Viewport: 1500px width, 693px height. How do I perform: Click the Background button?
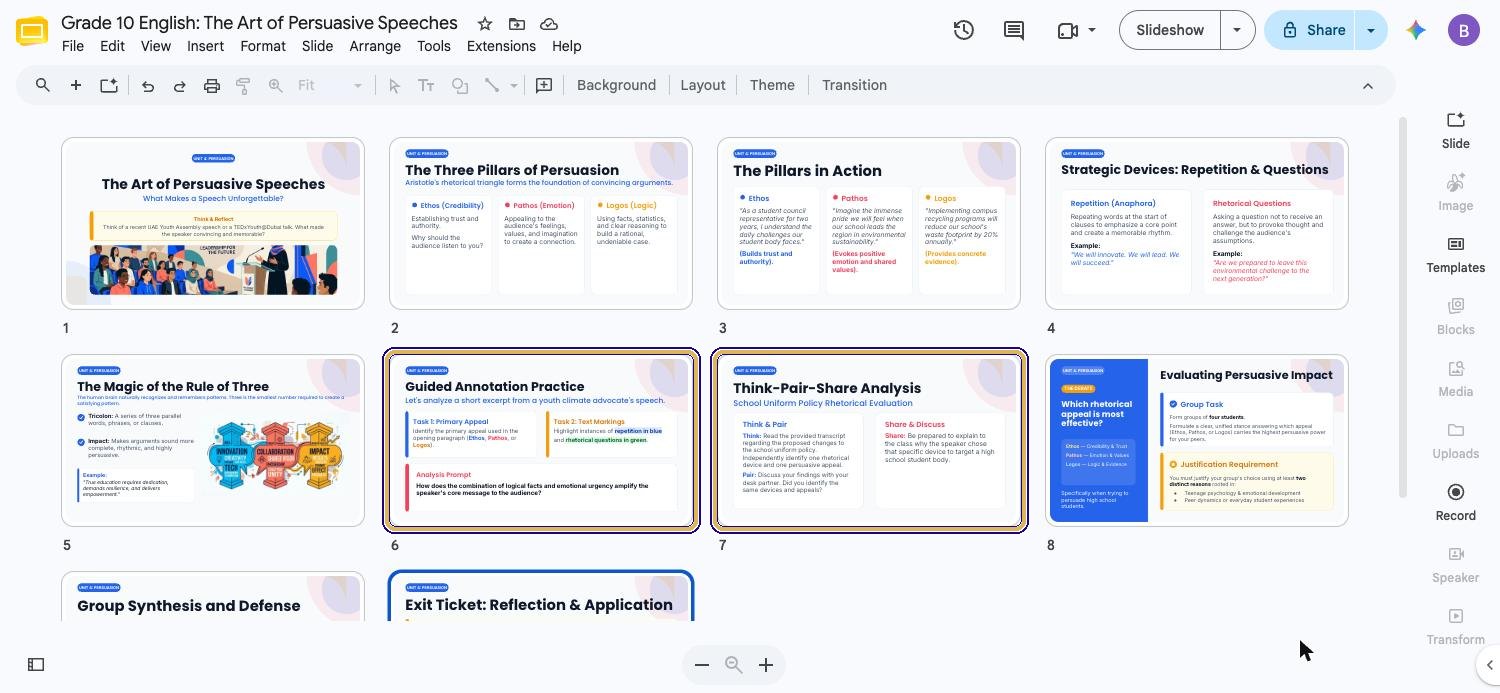616,85
